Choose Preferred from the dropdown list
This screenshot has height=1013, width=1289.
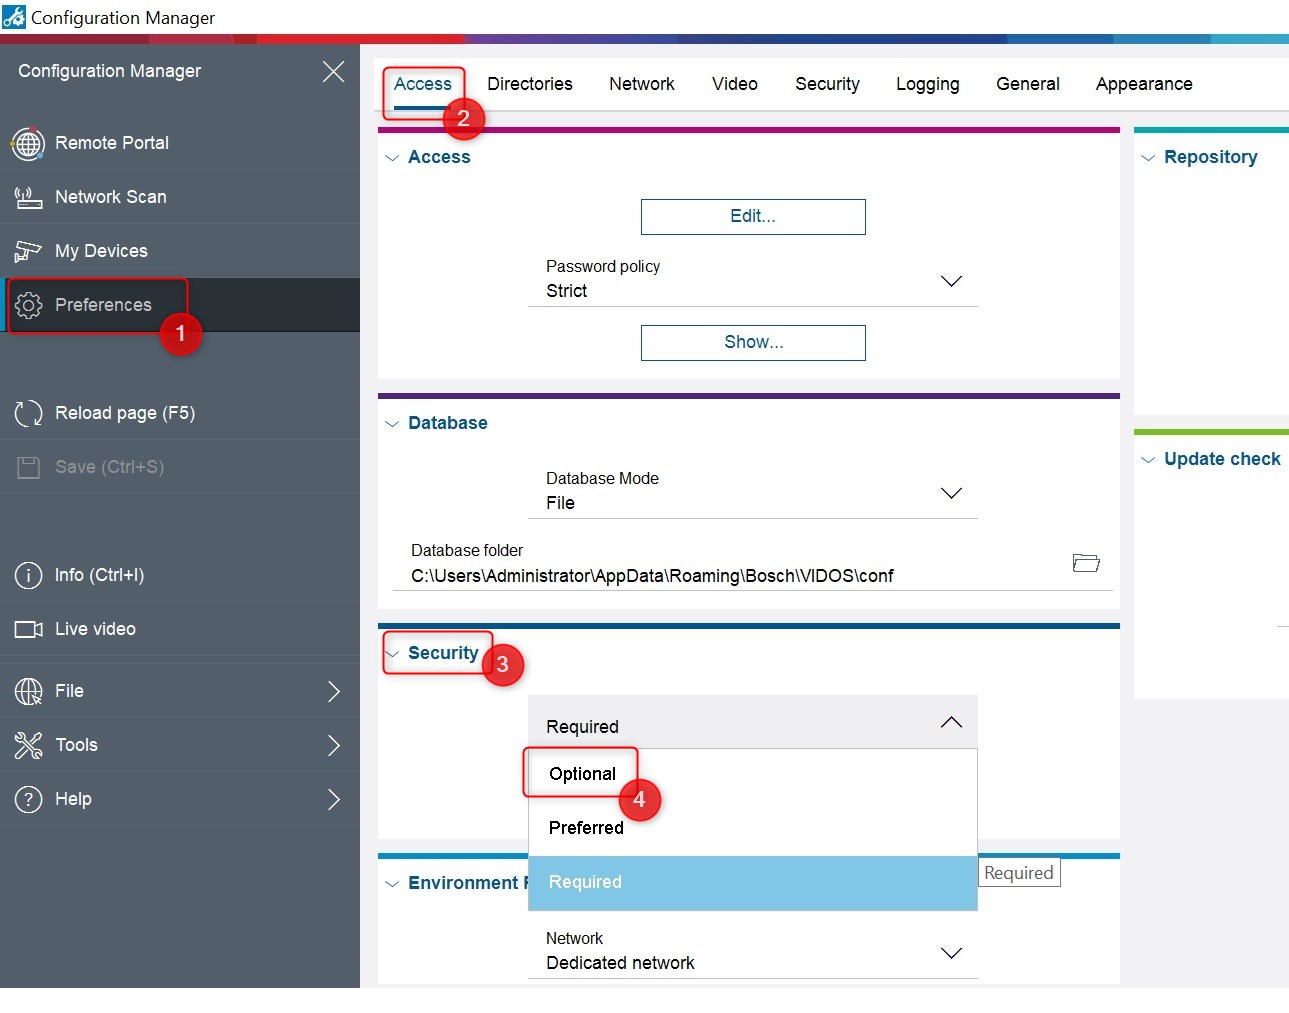[586, 828]
